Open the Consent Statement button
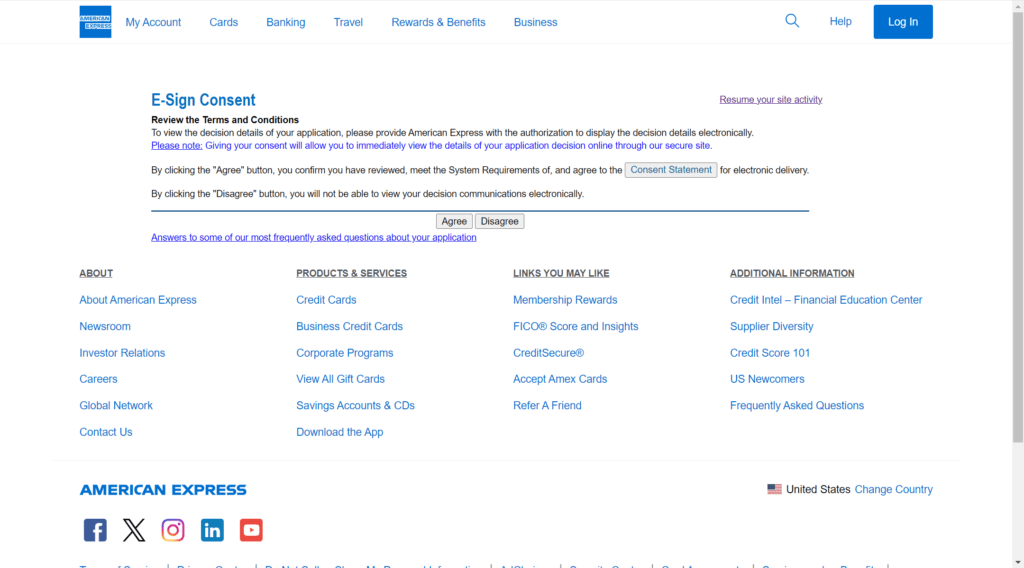 point(671,170)
